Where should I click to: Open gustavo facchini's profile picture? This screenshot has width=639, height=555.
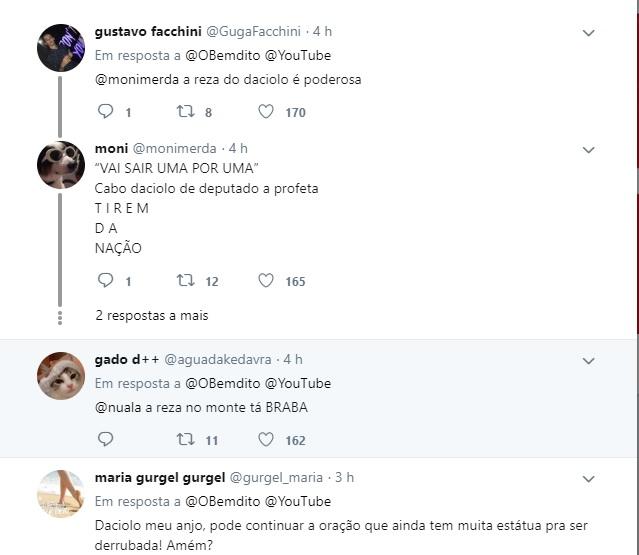pyautogui.click(x=61, y=48)
